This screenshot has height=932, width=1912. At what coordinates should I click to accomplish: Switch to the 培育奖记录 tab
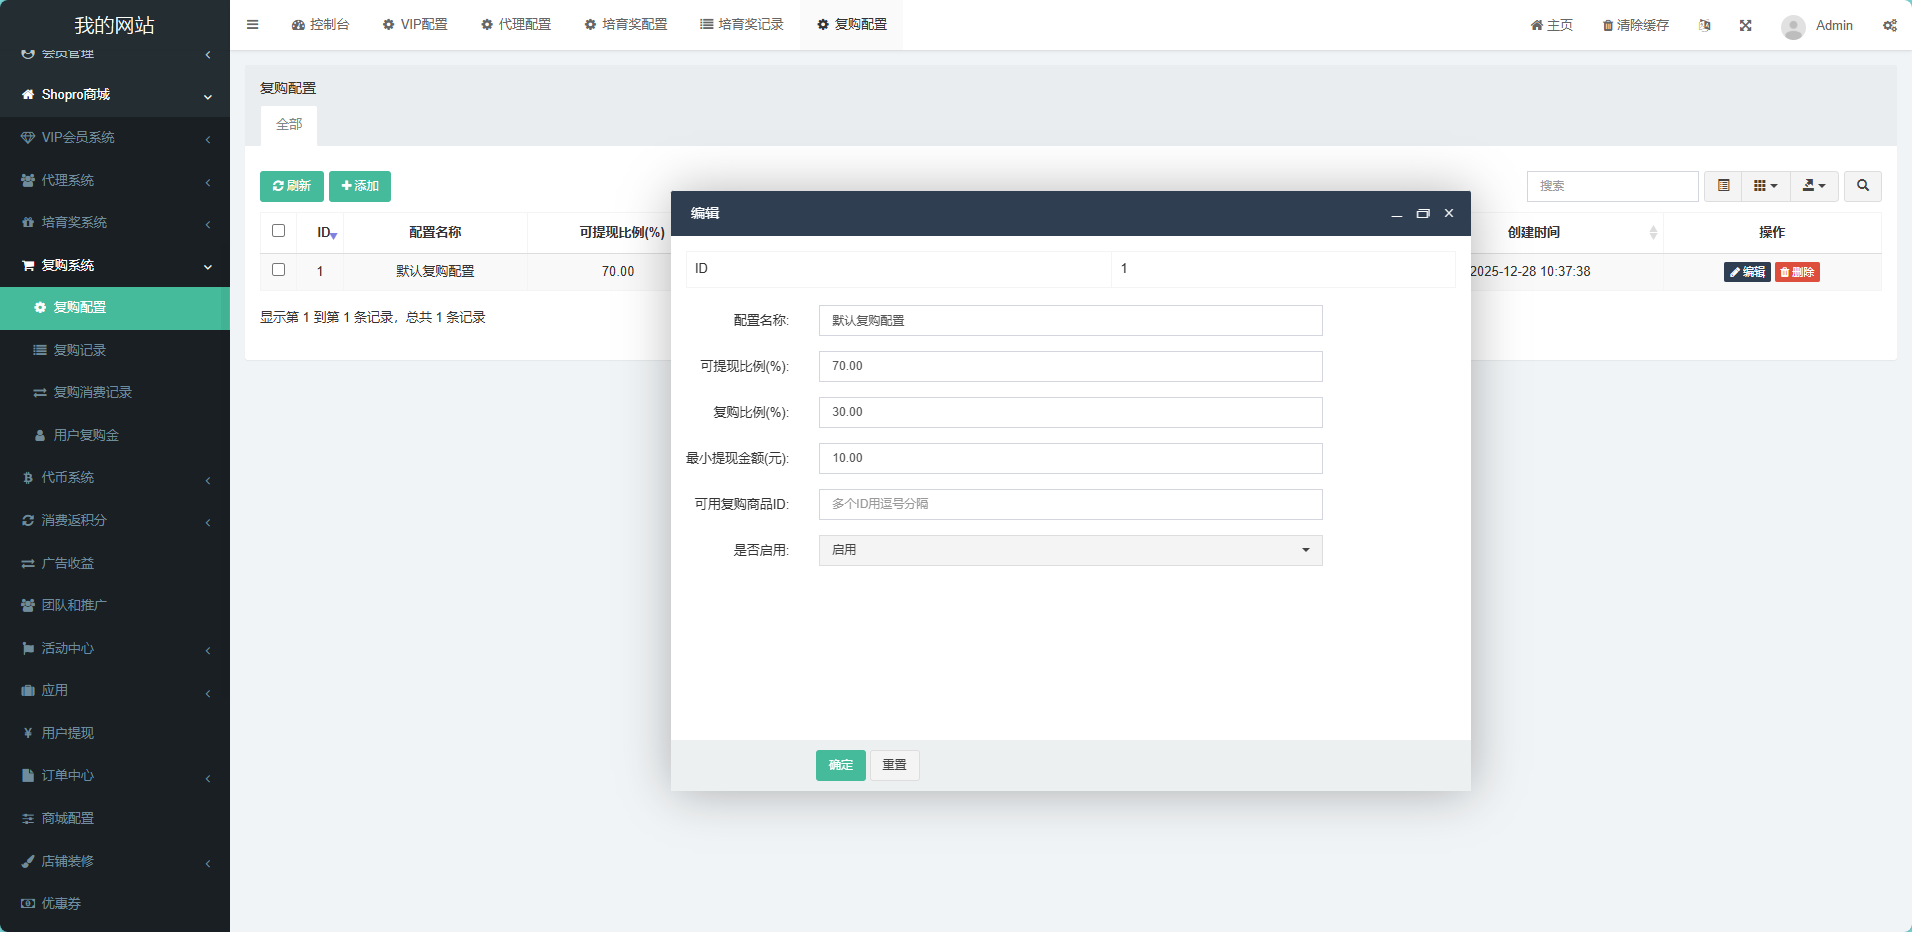741,25
